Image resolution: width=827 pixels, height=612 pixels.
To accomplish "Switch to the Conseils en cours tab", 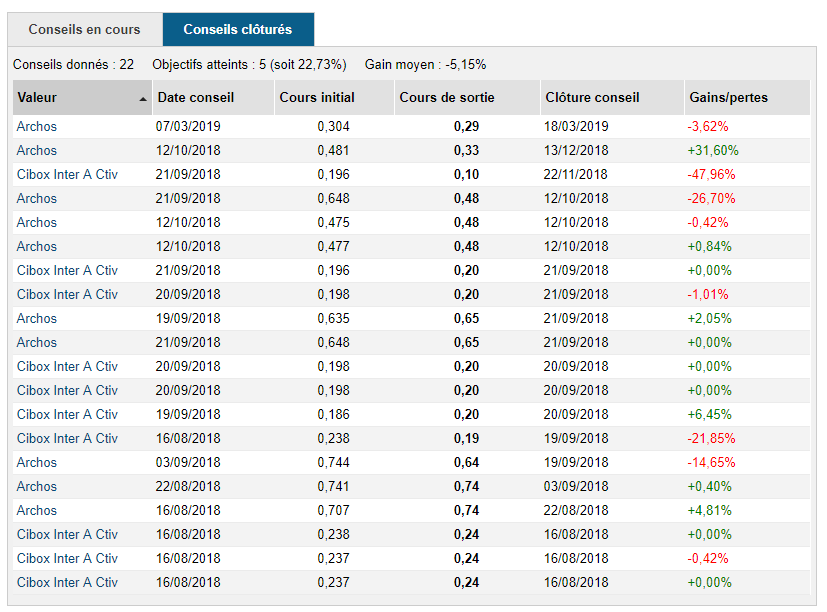I will 84,30.
